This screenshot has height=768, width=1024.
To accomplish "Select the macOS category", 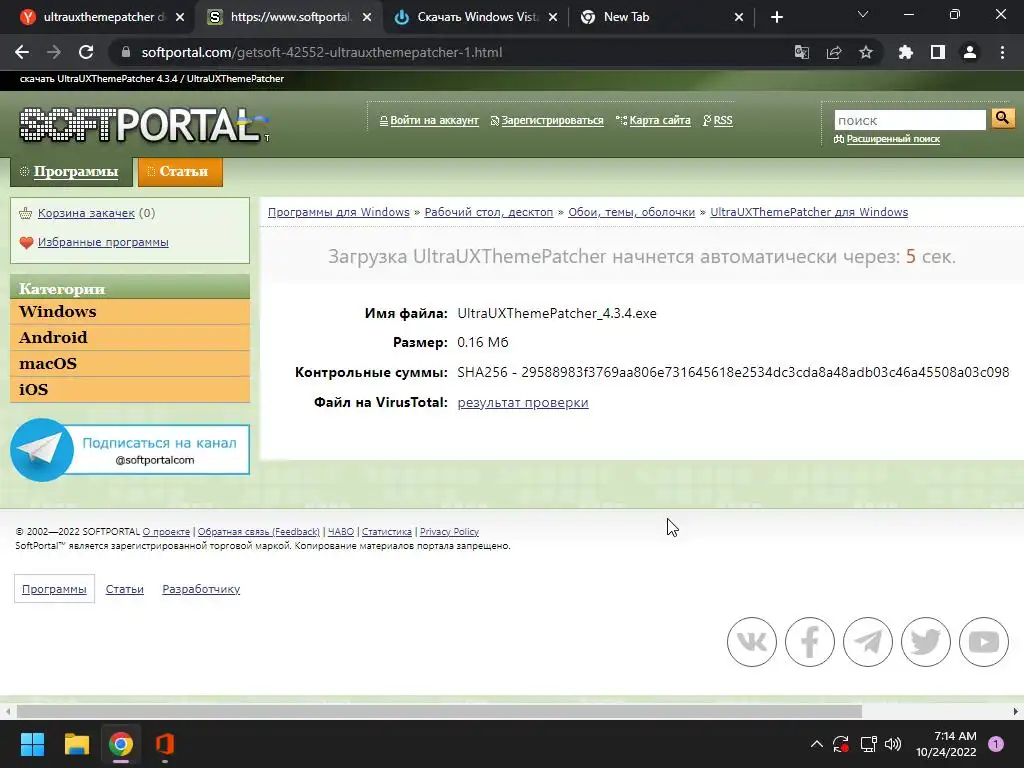I will 130,364.
